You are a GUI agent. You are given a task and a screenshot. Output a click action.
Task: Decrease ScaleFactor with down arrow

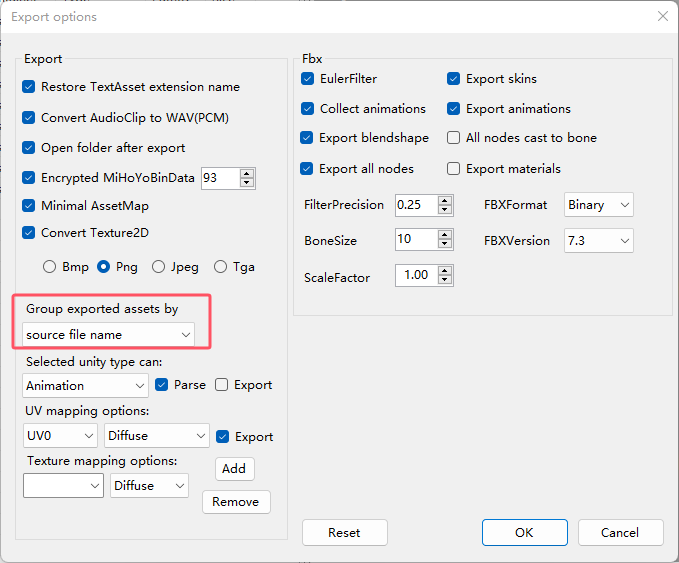[x=445, y=280]
